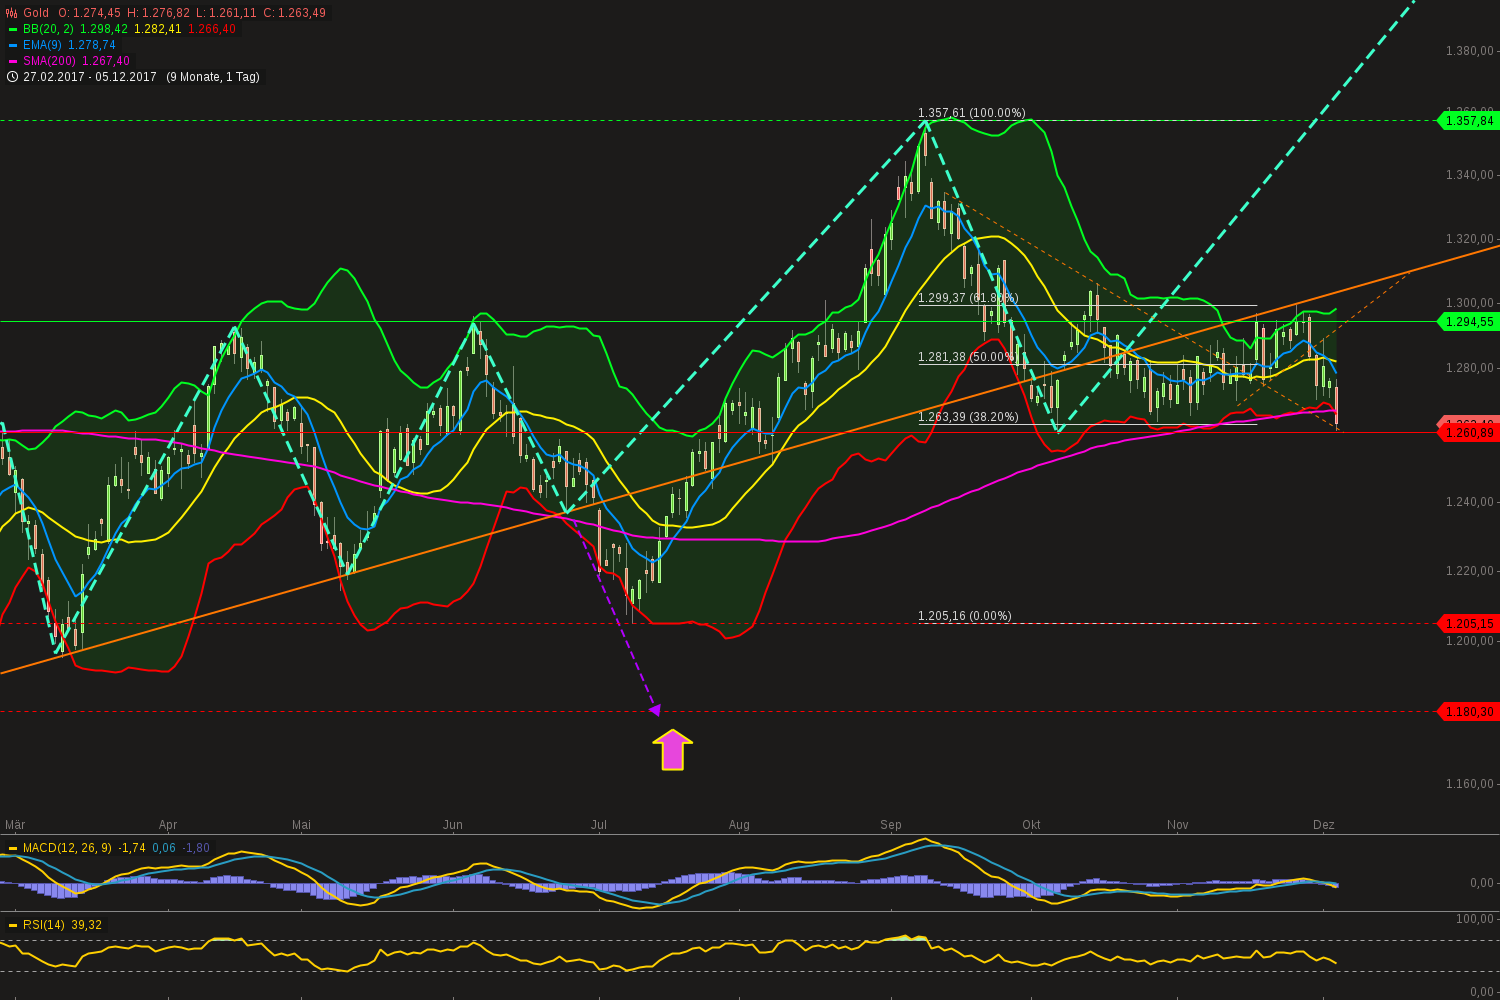Click the Apr month label on the time axis

click(168, 825)
